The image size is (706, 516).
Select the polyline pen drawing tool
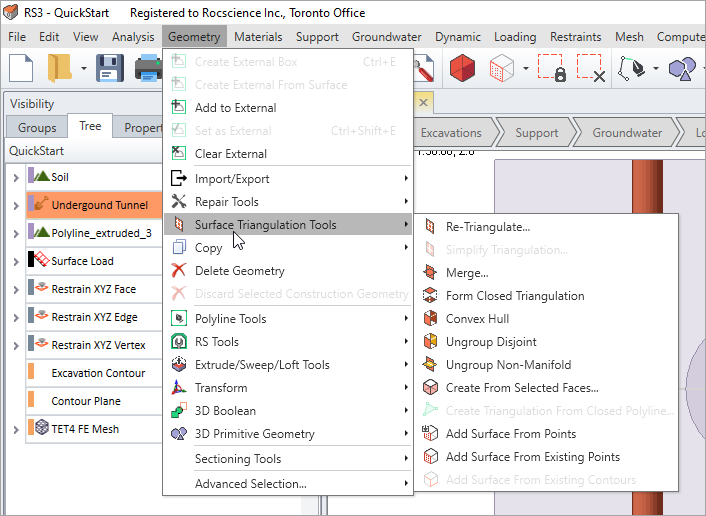pyautogui.click(x=631, y=68)
